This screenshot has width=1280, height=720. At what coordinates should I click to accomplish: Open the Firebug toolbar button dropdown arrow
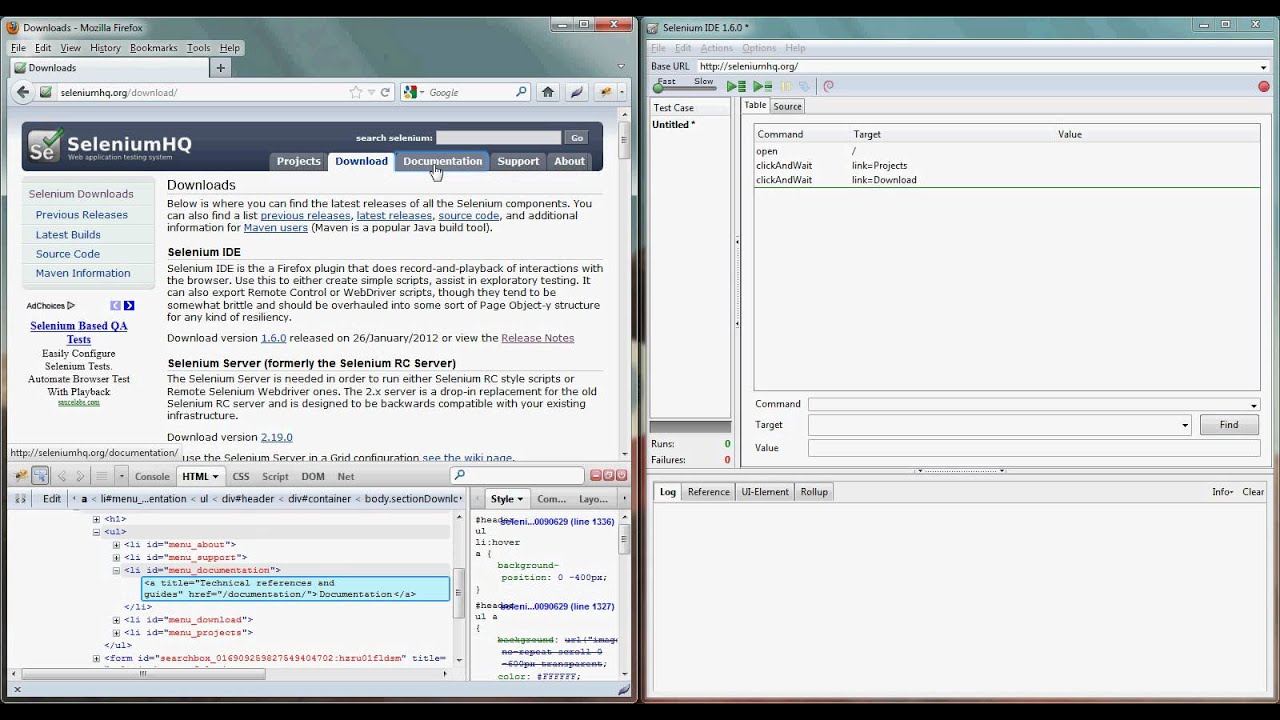[621, 92]
